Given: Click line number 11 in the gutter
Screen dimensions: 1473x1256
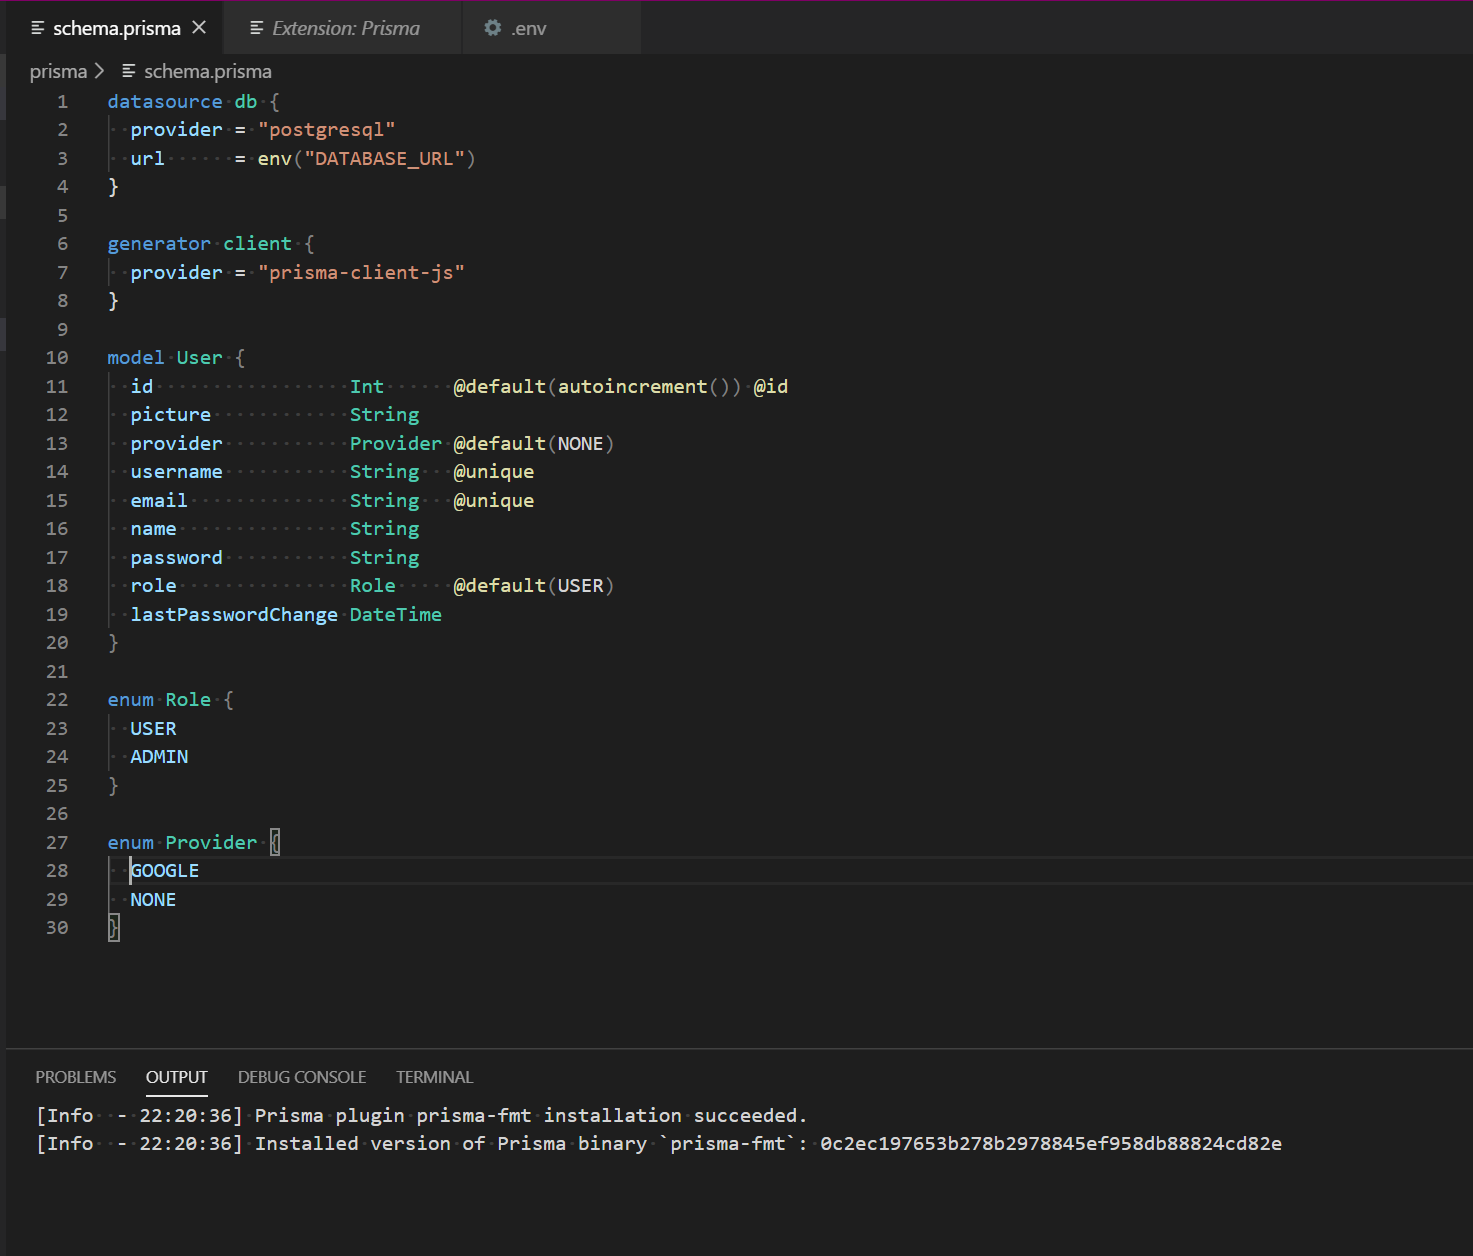Looking at the screenshot, I should 57,386.
